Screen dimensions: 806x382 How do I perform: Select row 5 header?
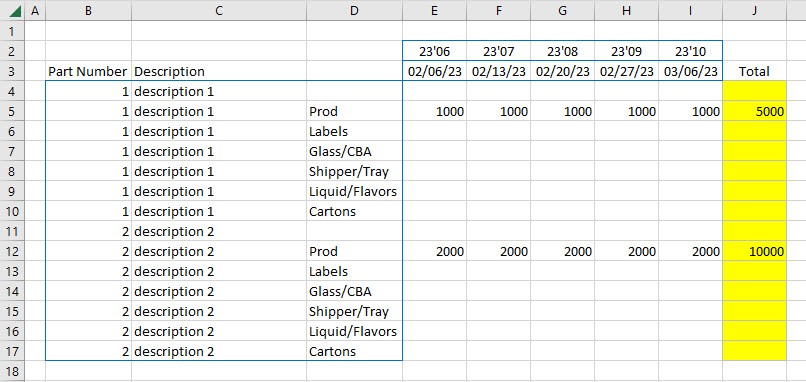[12, 112]
